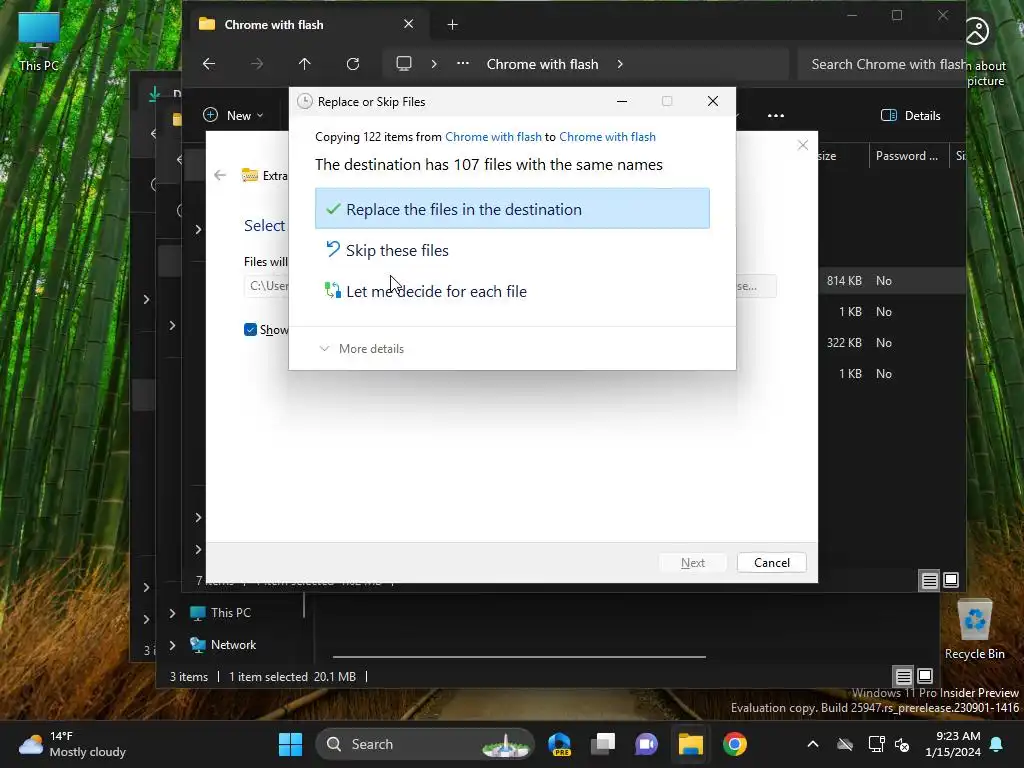
Task: Show hidden path ellipsis in address bar
Action: coord(462,64)
